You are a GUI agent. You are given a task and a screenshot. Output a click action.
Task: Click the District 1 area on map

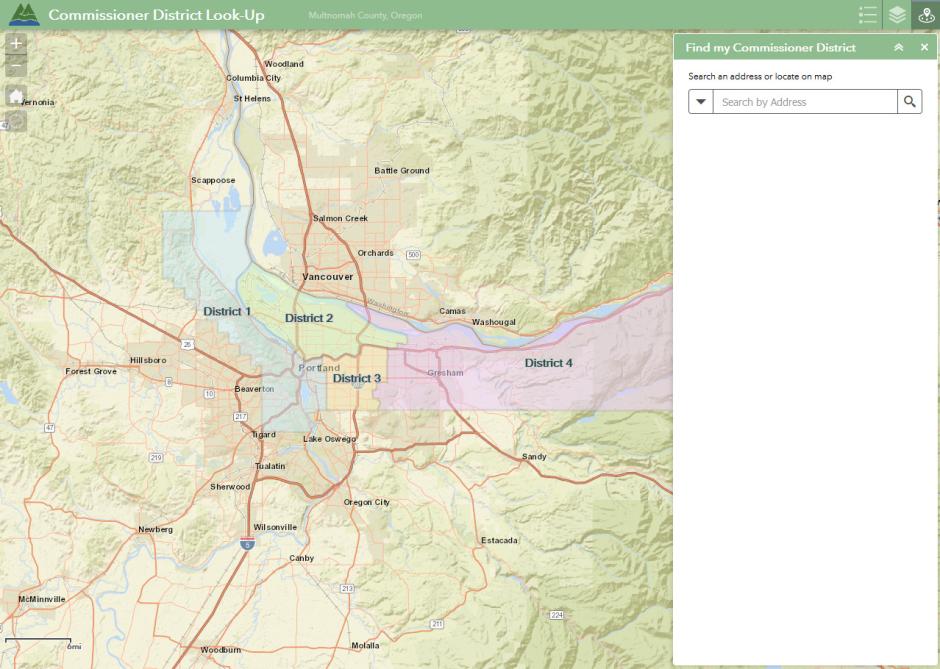(227, 311)
